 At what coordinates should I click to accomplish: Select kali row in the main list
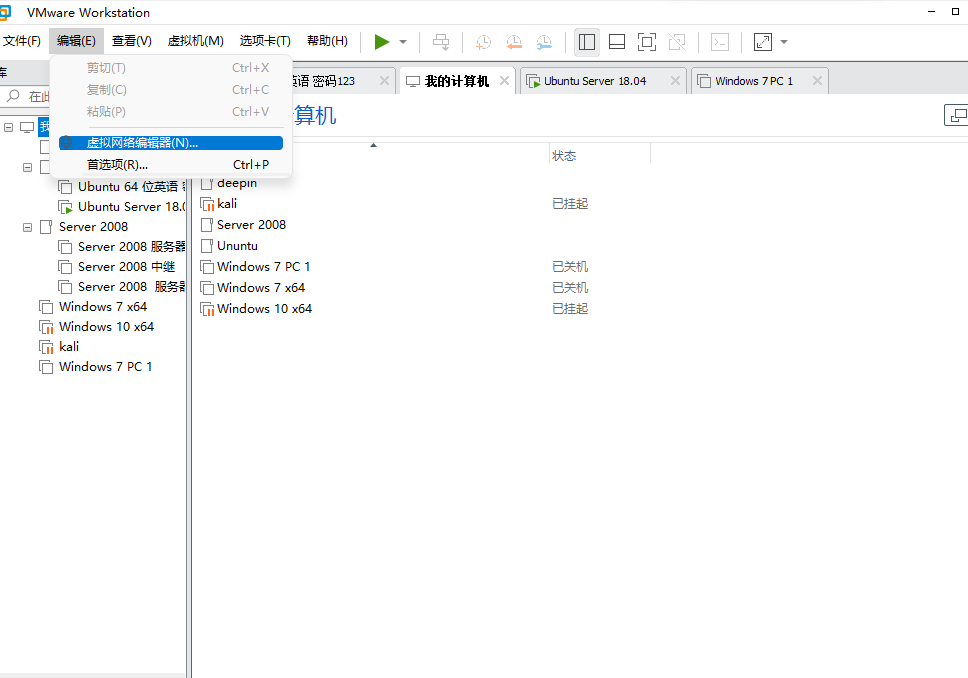219,204
